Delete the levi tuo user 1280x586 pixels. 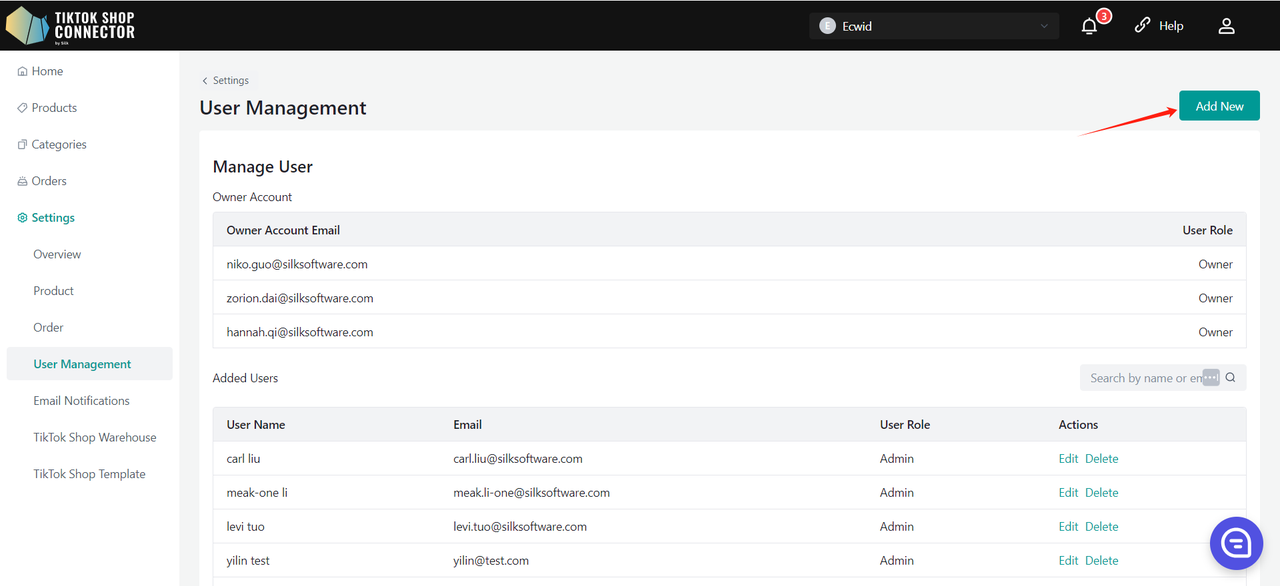[x=1102, y=527]
